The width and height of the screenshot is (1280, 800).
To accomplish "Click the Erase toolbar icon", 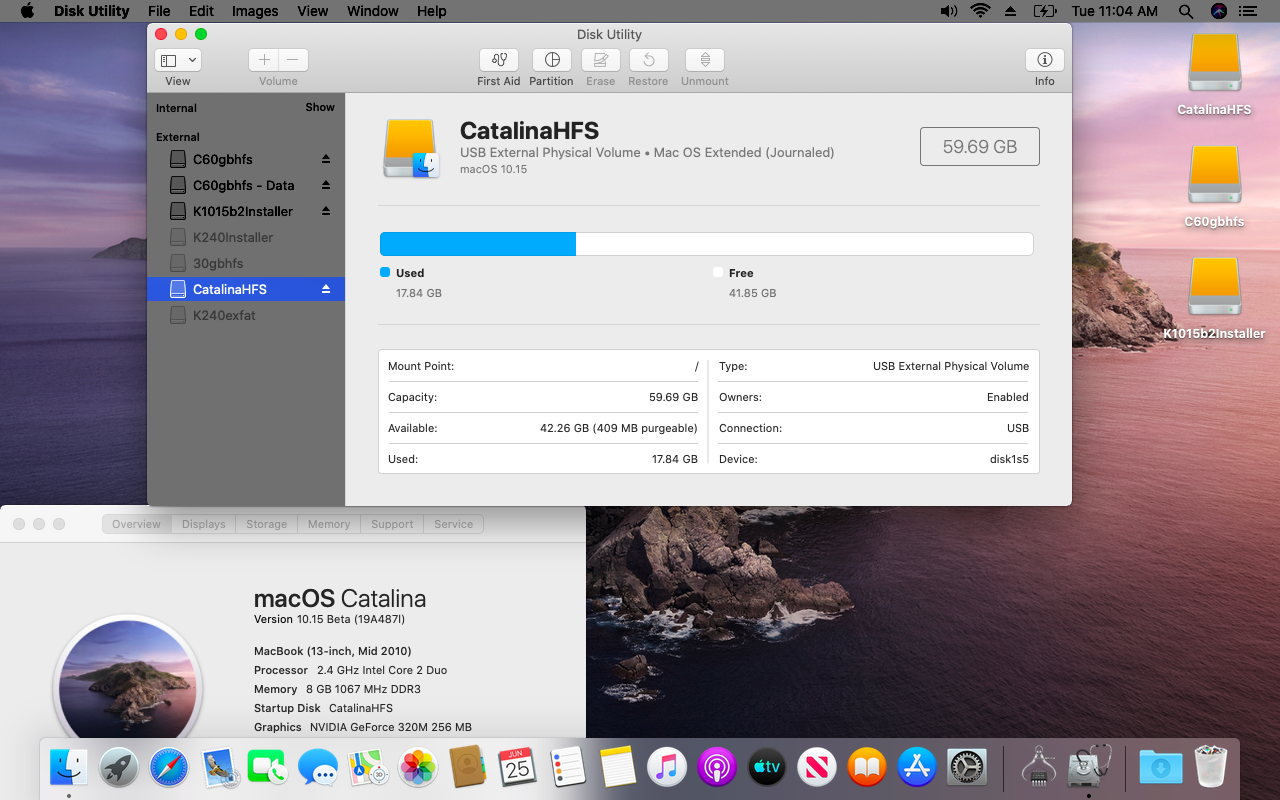I will [x=600, y=60].
